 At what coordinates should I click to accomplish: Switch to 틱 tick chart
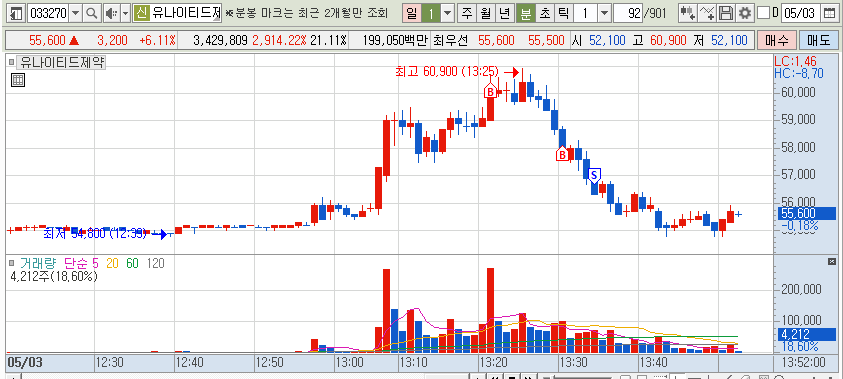tap(563, 13)
